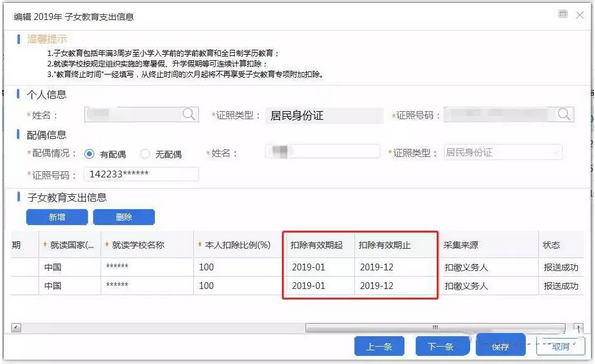This screenshot has height=364, width=595.
Task: Click the 就读学校名称 column header
Action: click(x=147, y=245)
